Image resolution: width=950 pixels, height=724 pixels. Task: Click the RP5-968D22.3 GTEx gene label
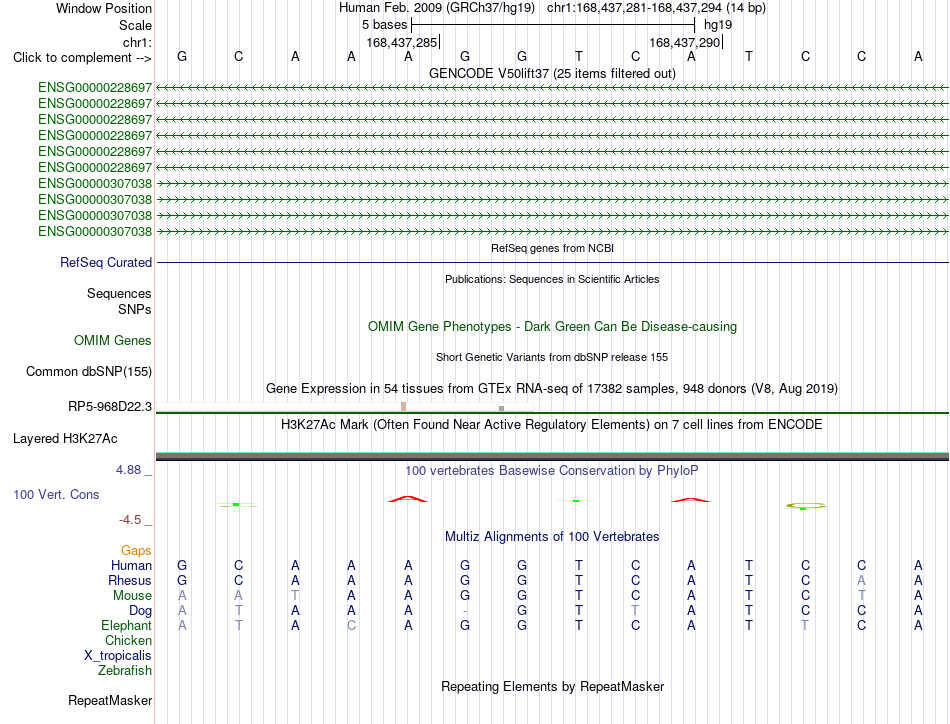coord(110,407)
